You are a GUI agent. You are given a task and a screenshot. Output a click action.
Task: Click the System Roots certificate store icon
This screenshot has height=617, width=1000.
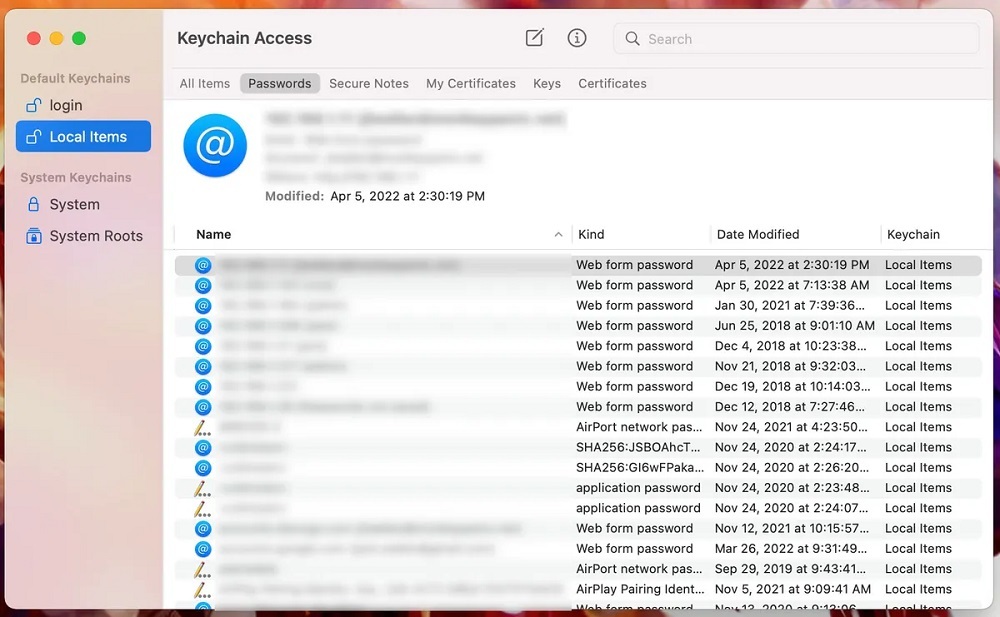34,236
